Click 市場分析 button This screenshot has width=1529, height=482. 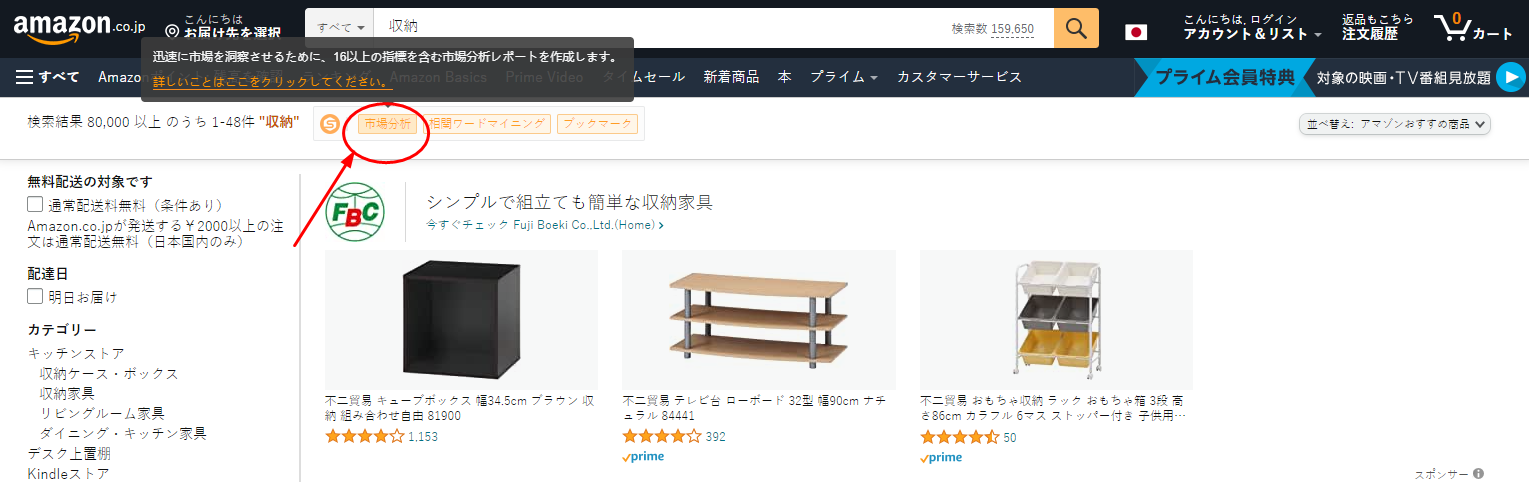[x=387, y=124]
